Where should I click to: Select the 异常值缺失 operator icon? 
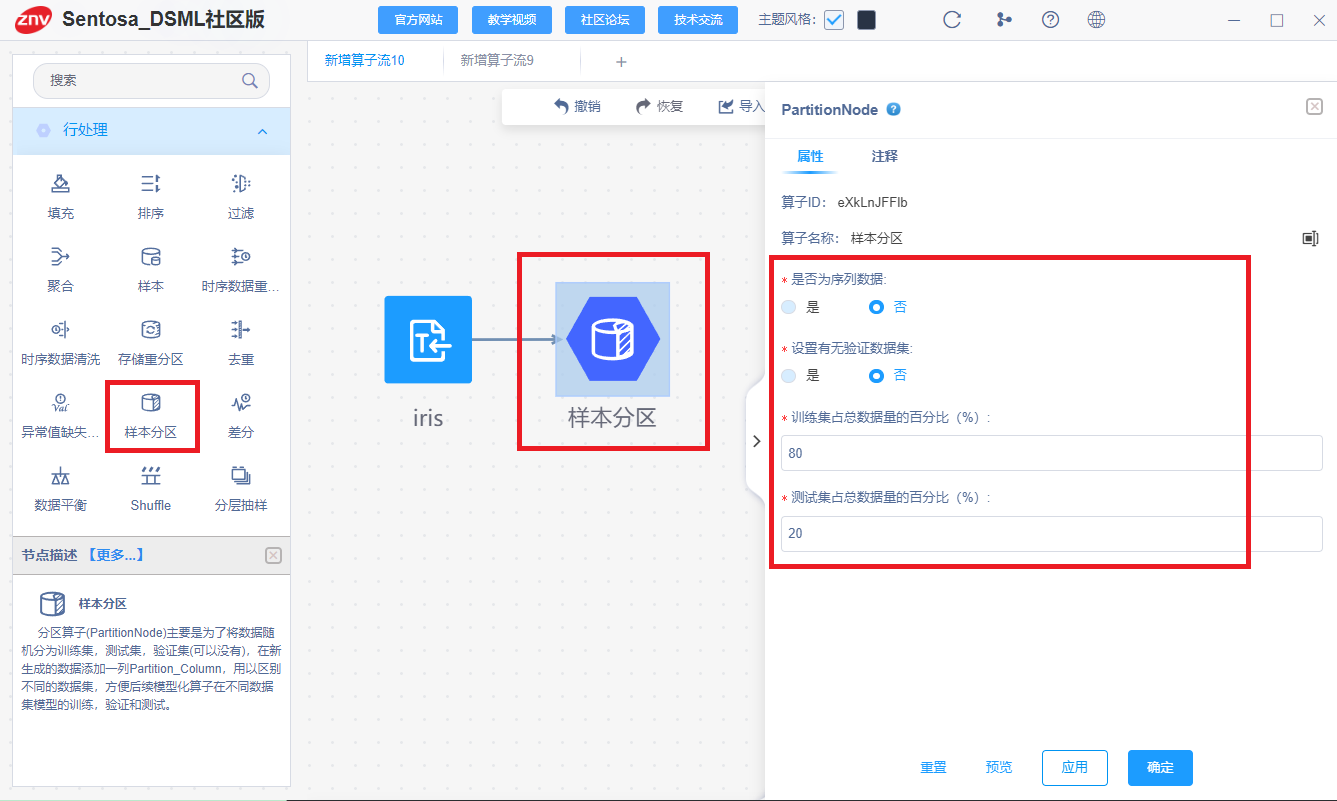(60, 403)
